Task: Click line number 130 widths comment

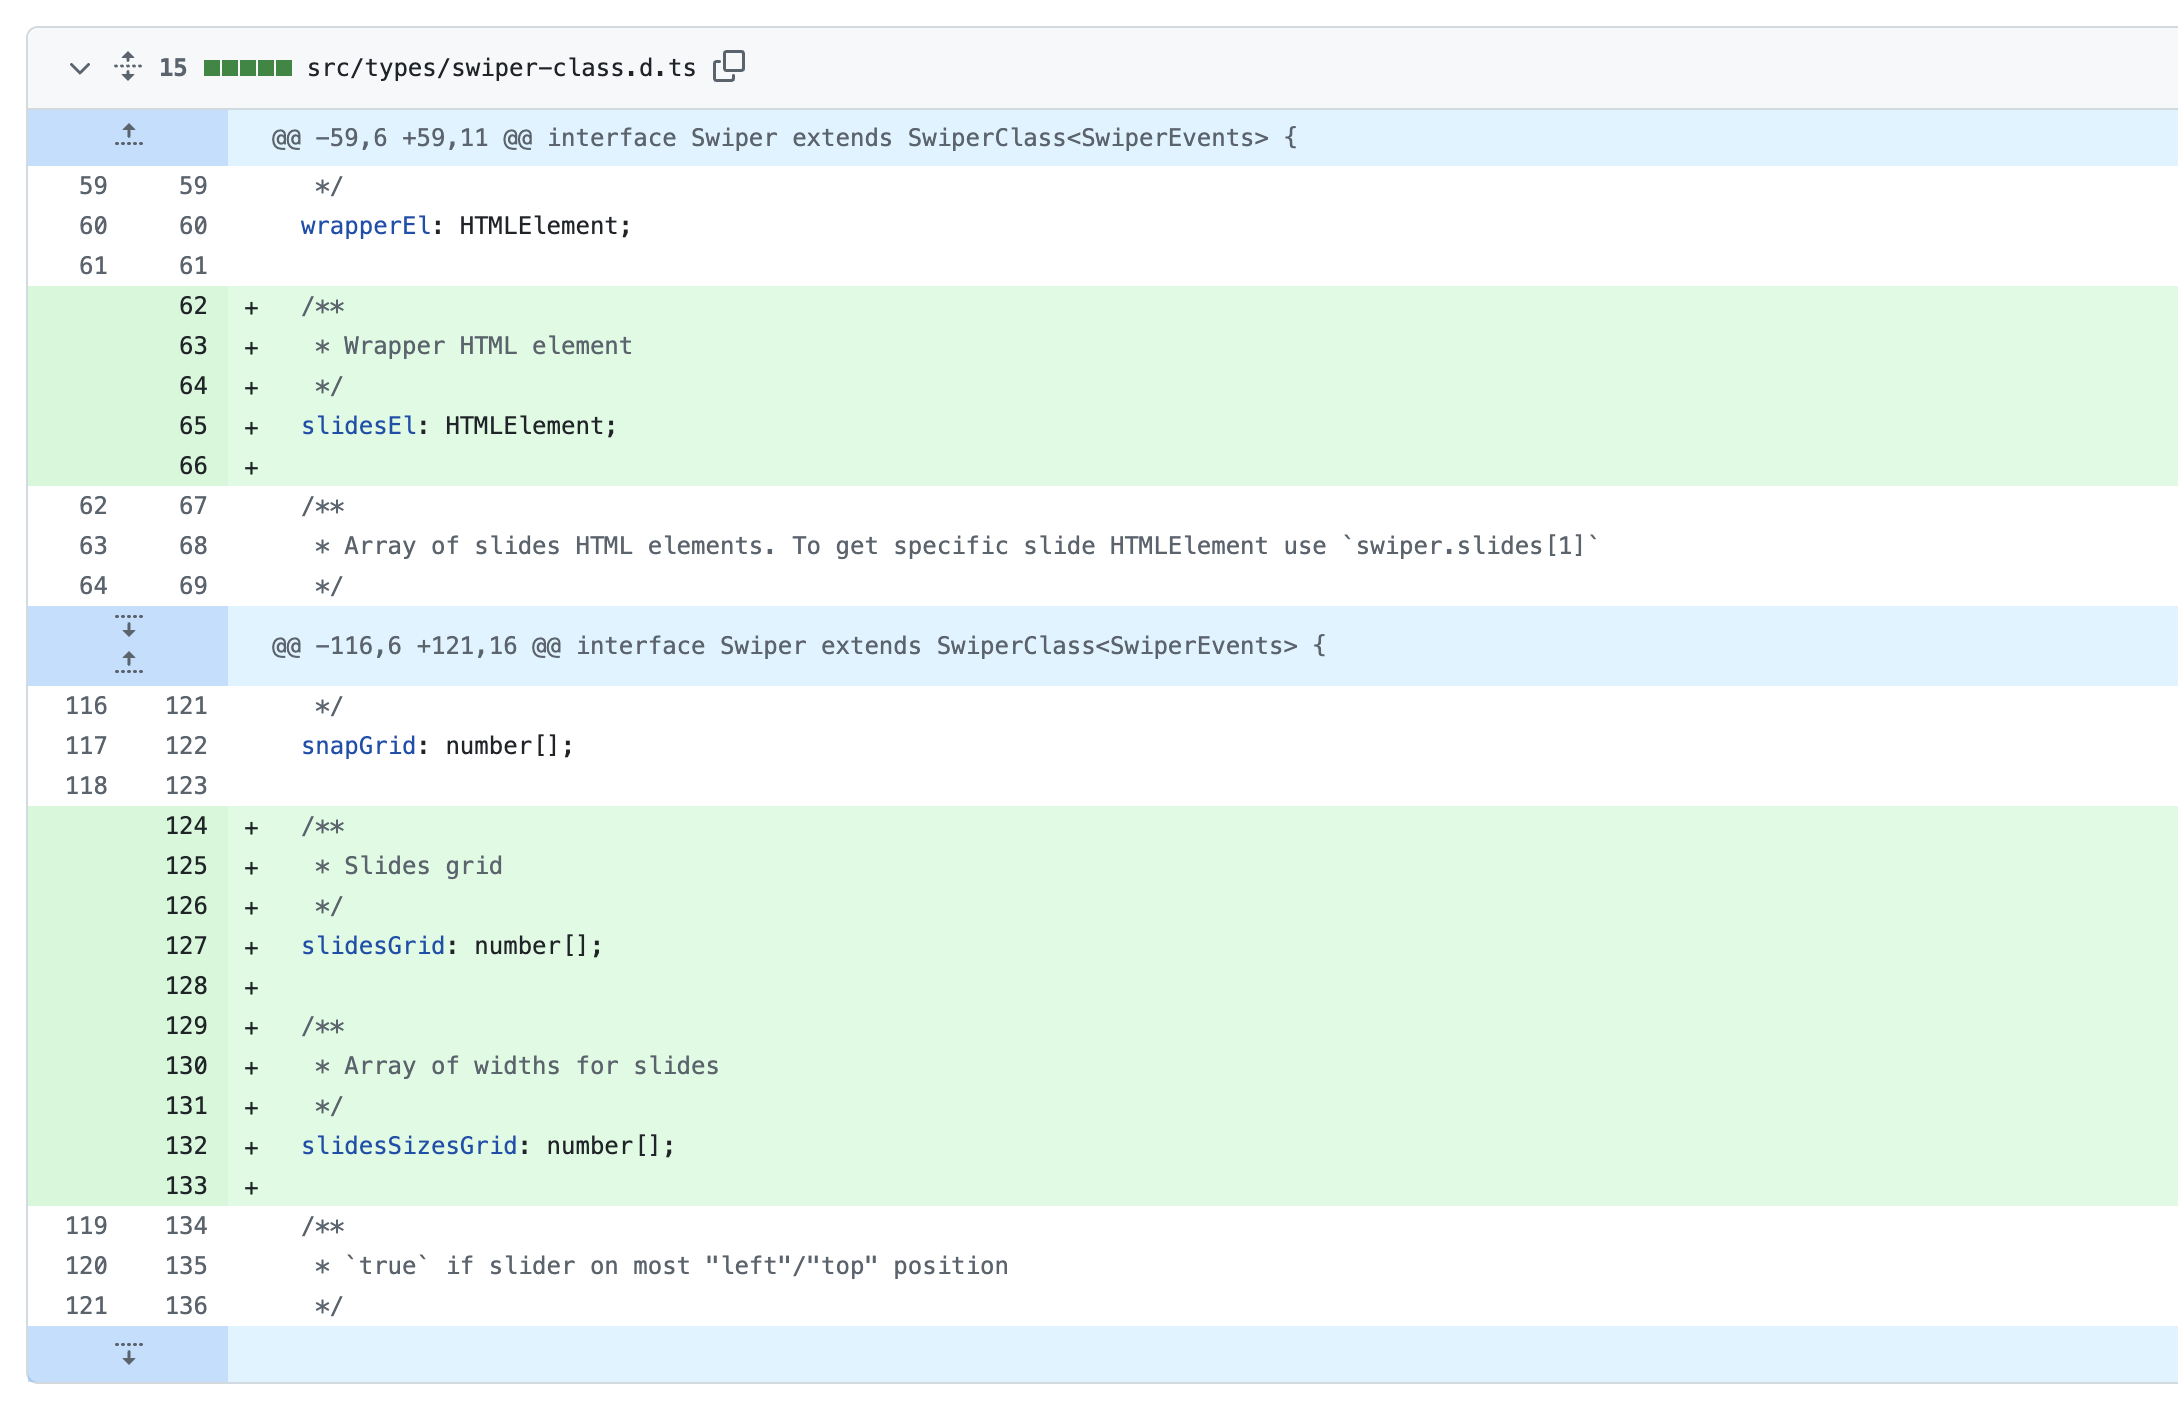Action: pyautogui.click(x=187, y=1066)
